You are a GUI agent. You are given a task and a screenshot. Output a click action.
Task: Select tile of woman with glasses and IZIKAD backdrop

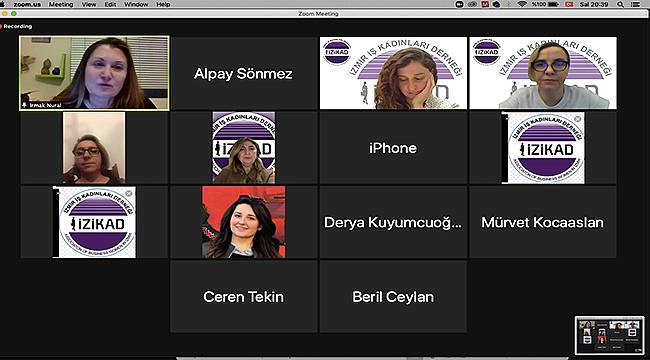(543, 73)
